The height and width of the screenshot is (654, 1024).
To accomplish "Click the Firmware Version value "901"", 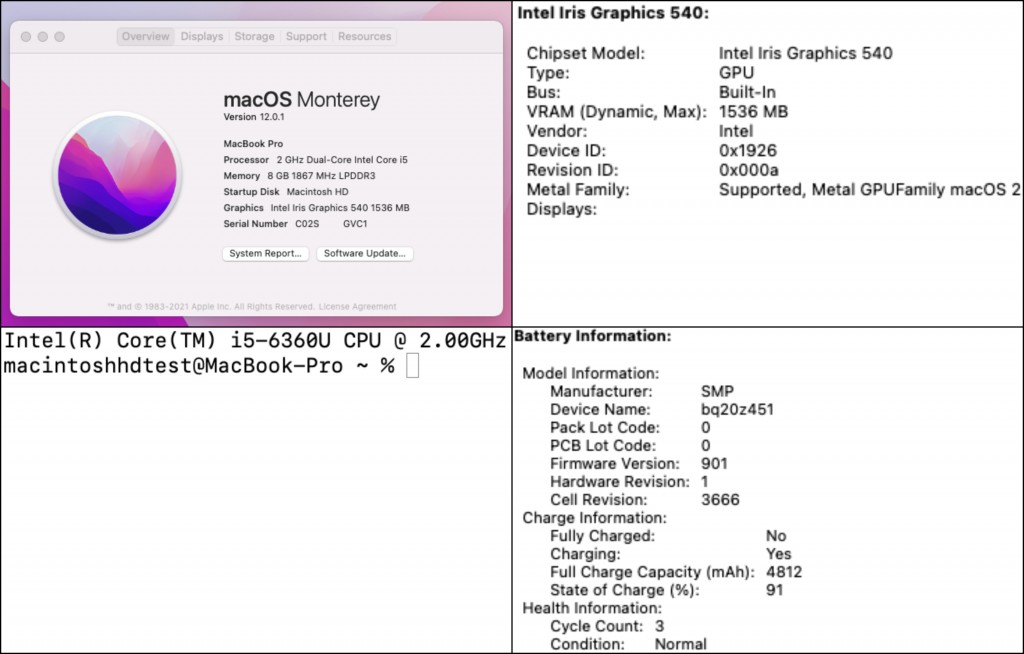I will (714, 463).
